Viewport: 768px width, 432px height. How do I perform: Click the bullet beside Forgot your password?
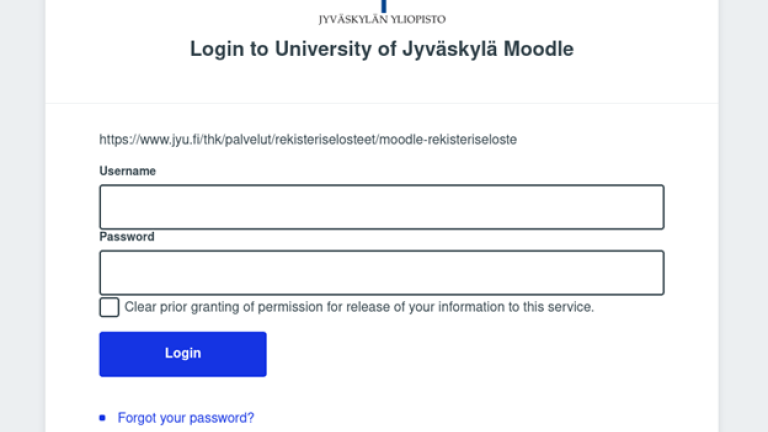click(102, 418)
